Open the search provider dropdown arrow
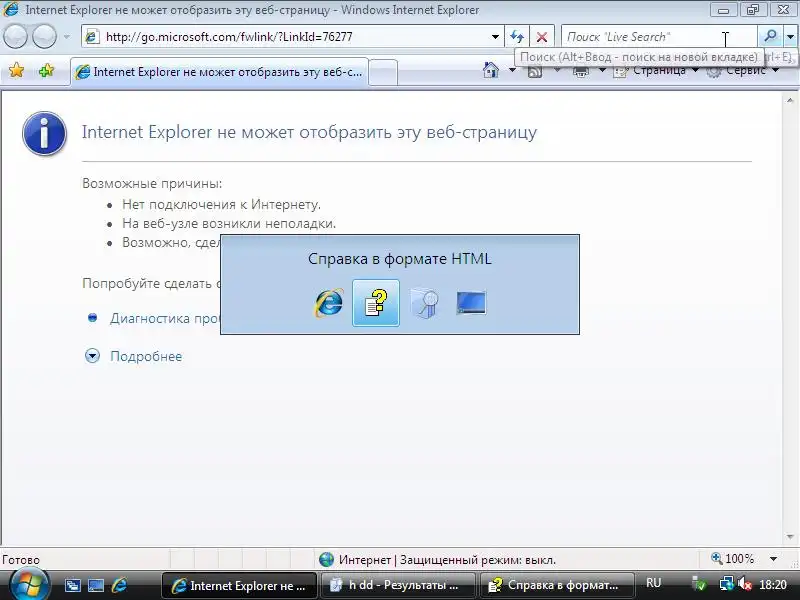The image size is (800, 600). coord(791,37)
